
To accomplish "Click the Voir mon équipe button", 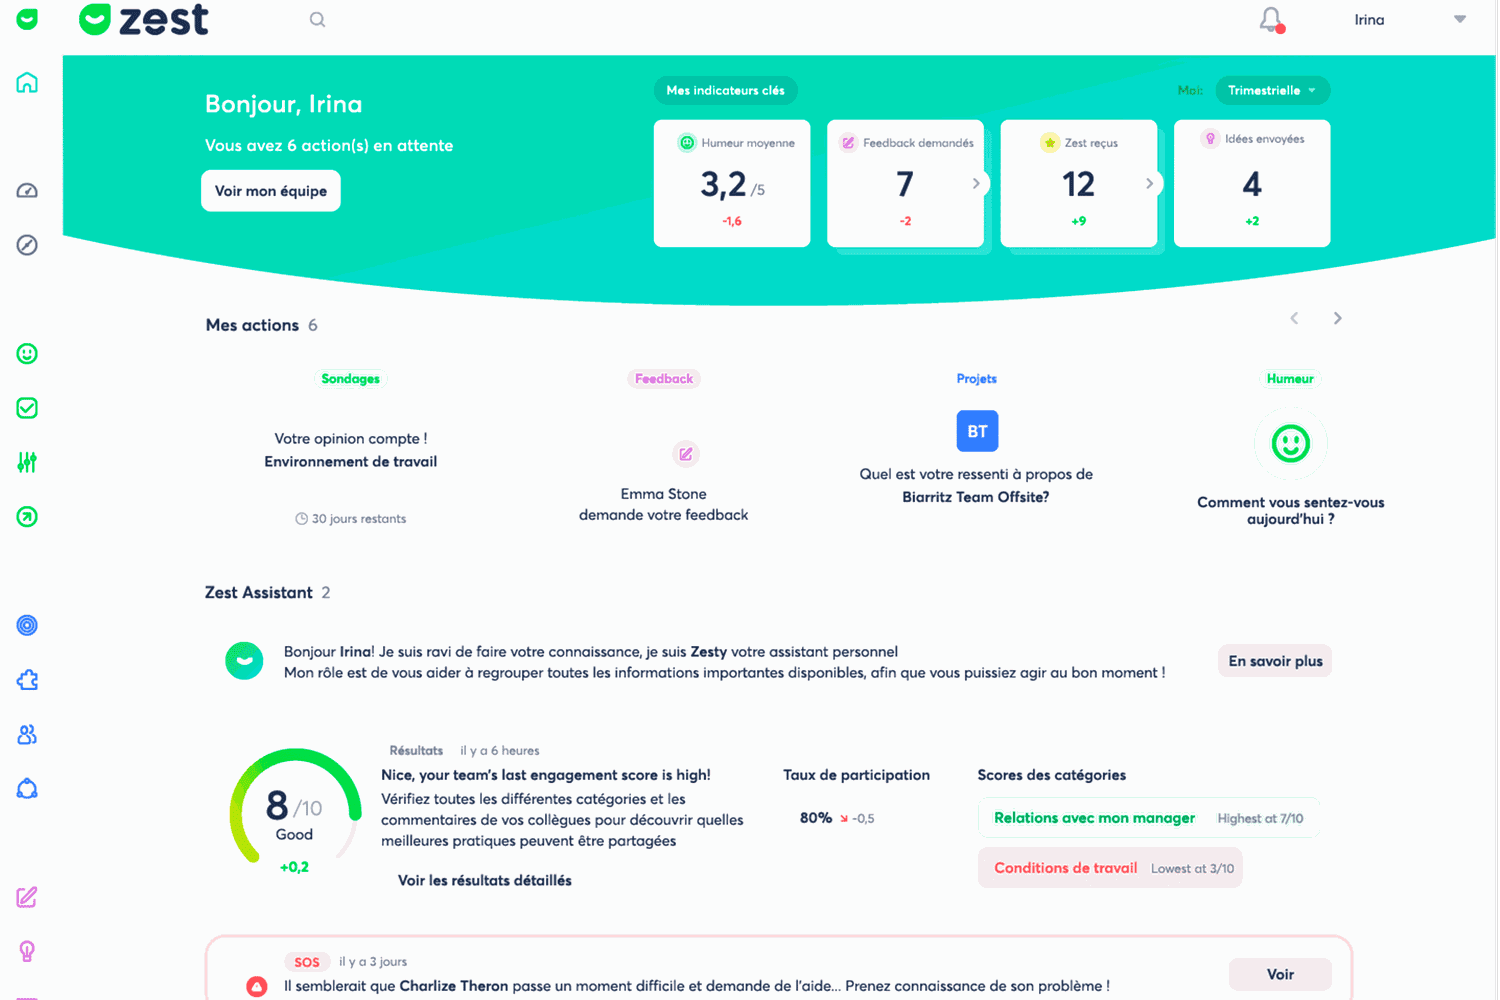I will (x=271, y=191).
